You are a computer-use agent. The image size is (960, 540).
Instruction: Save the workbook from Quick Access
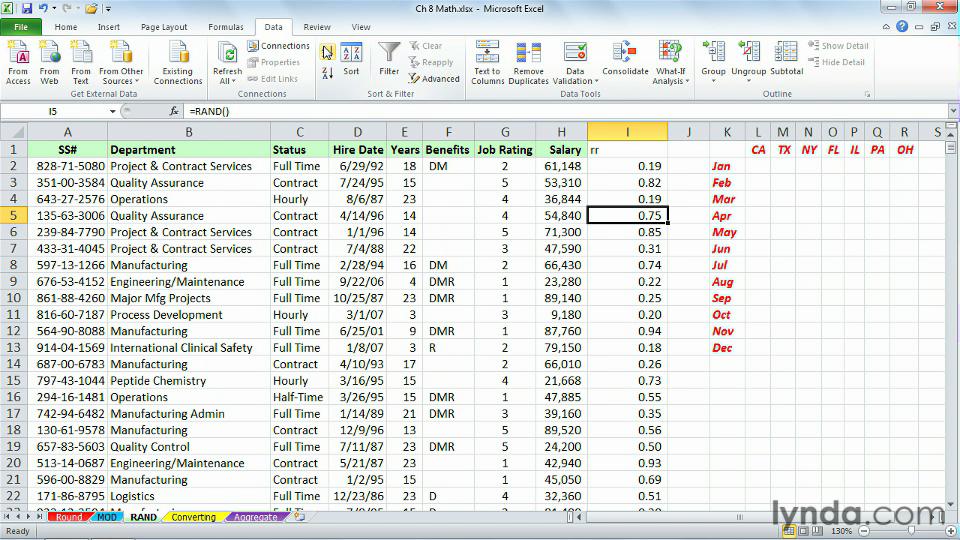point(27,9)
